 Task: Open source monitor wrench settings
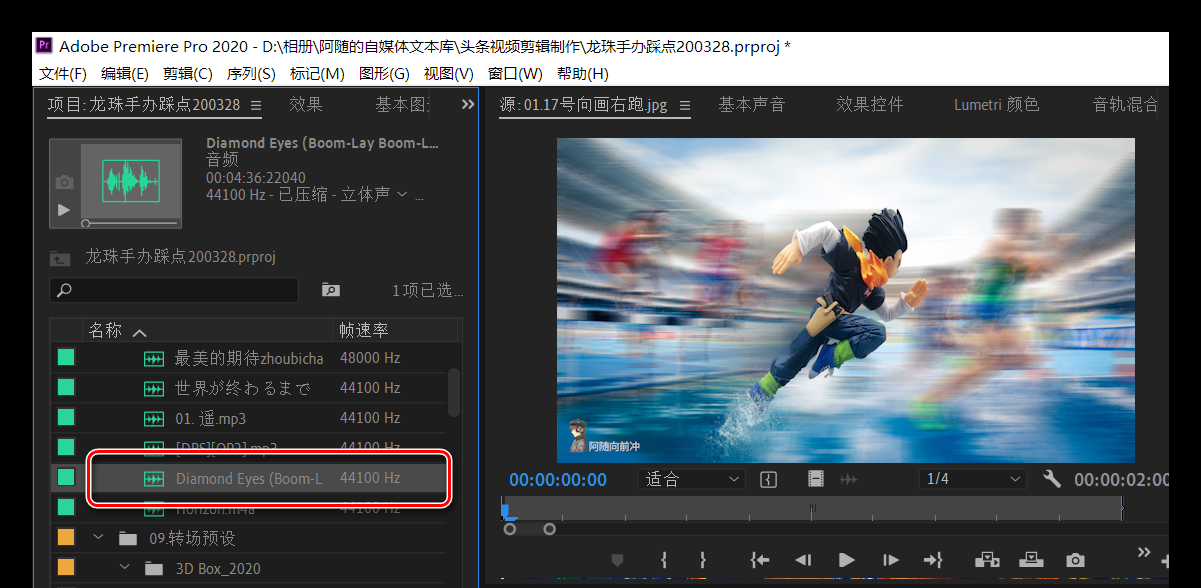pos(1051,479)
